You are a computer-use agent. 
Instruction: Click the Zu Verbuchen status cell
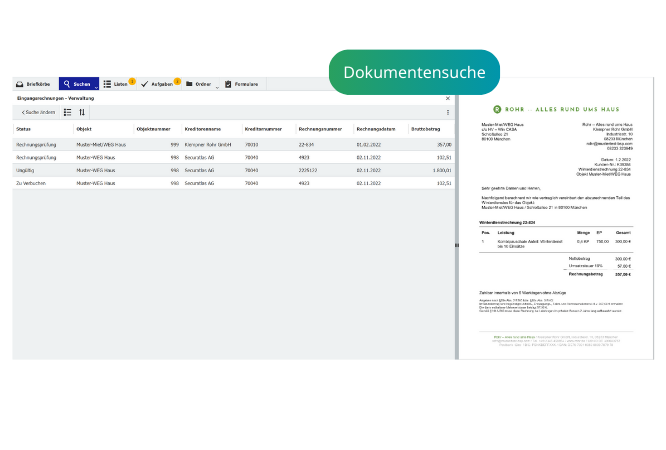[31, 183]
